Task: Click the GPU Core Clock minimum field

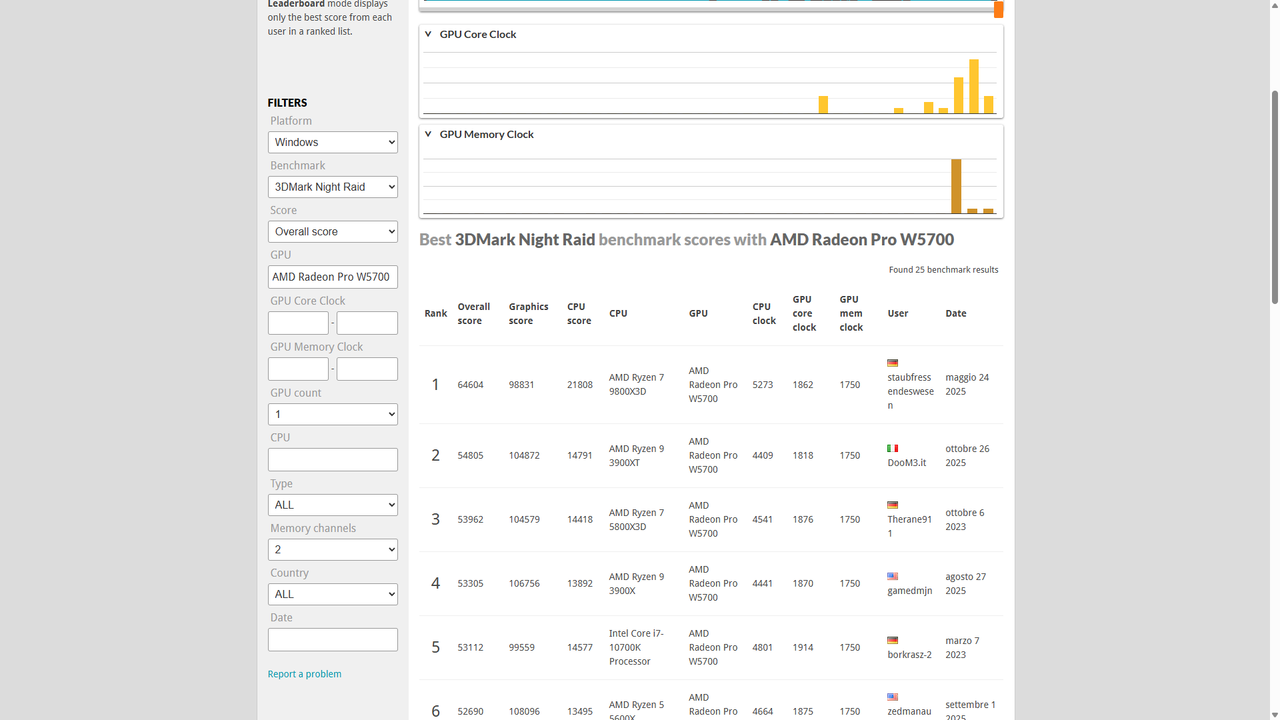Action: pyautogui.click(x=298, y=323)
